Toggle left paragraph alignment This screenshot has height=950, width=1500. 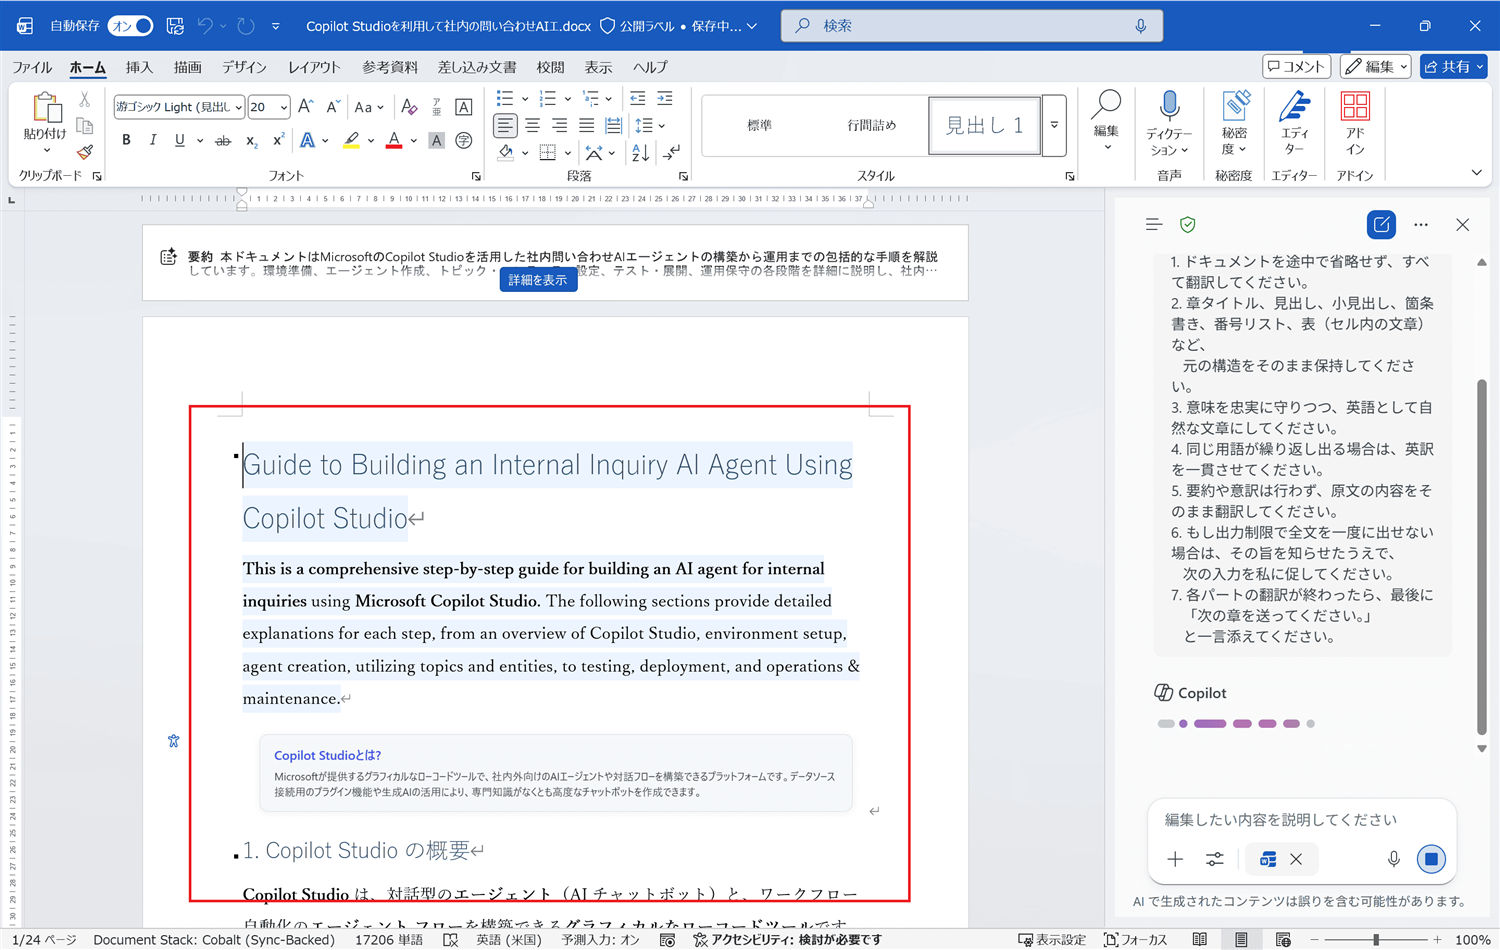[x=506, y=125]
